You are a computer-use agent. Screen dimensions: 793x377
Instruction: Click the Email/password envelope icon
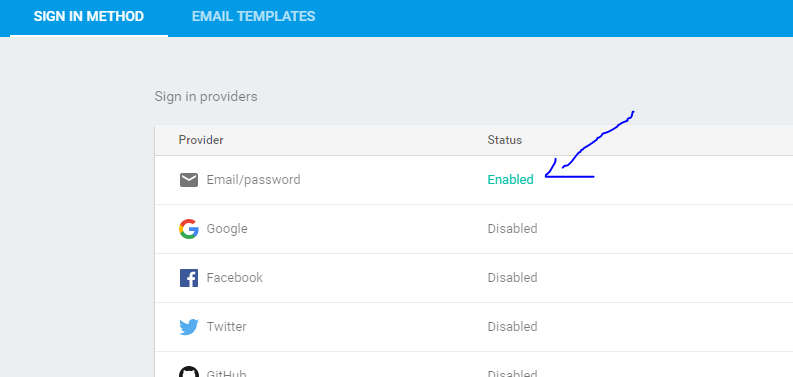189,180
